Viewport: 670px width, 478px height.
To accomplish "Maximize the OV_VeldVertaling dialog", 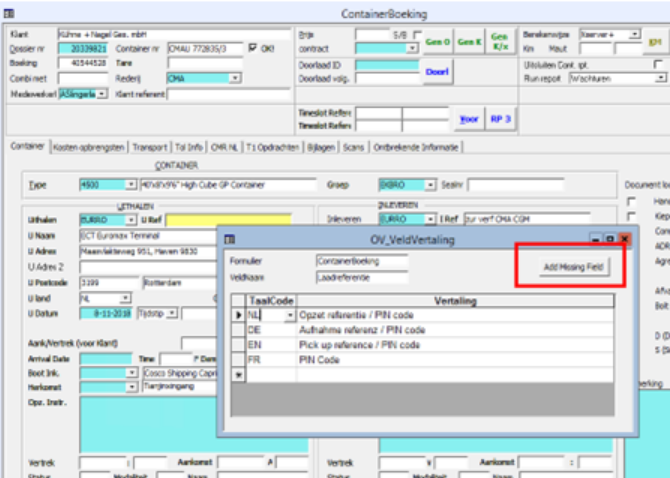I will click(x=609, y=239).
